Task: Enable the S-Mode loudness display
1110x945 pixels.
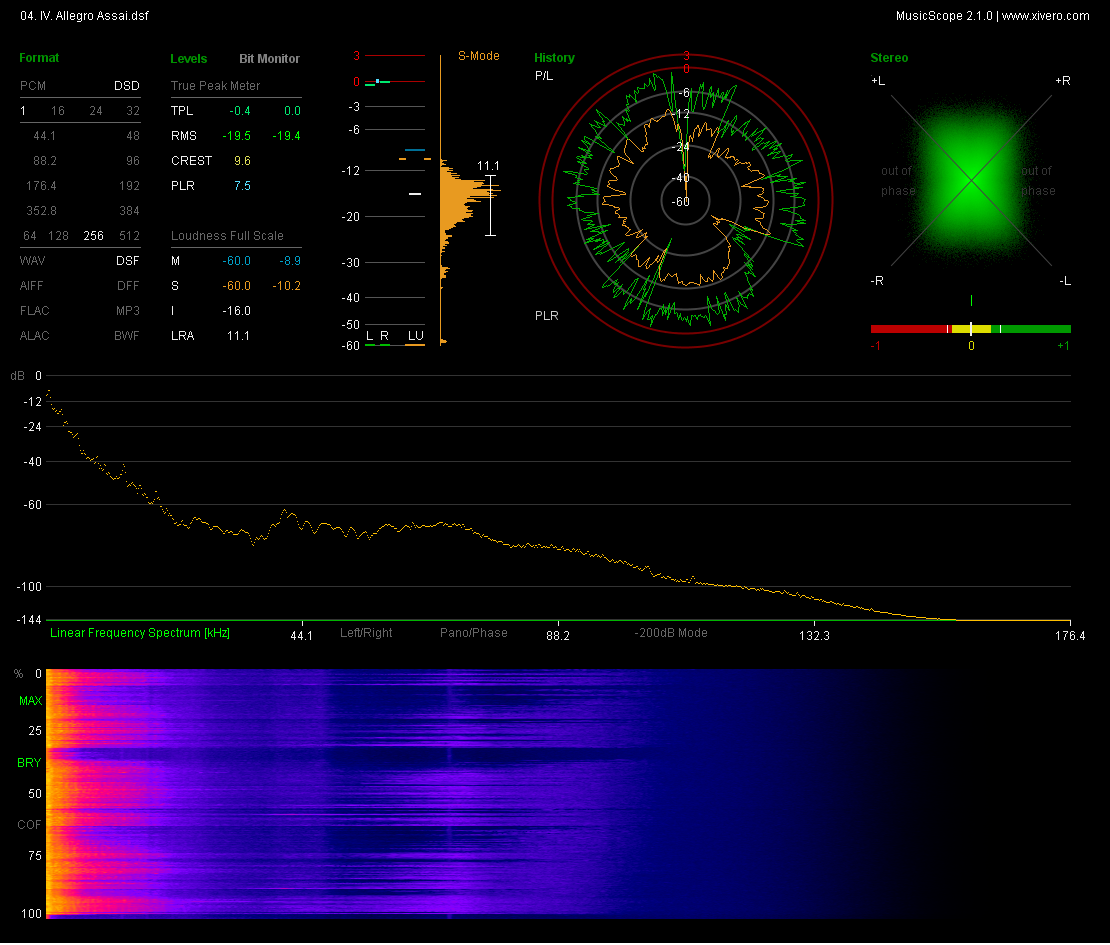Action: click(x=479, y=56)
